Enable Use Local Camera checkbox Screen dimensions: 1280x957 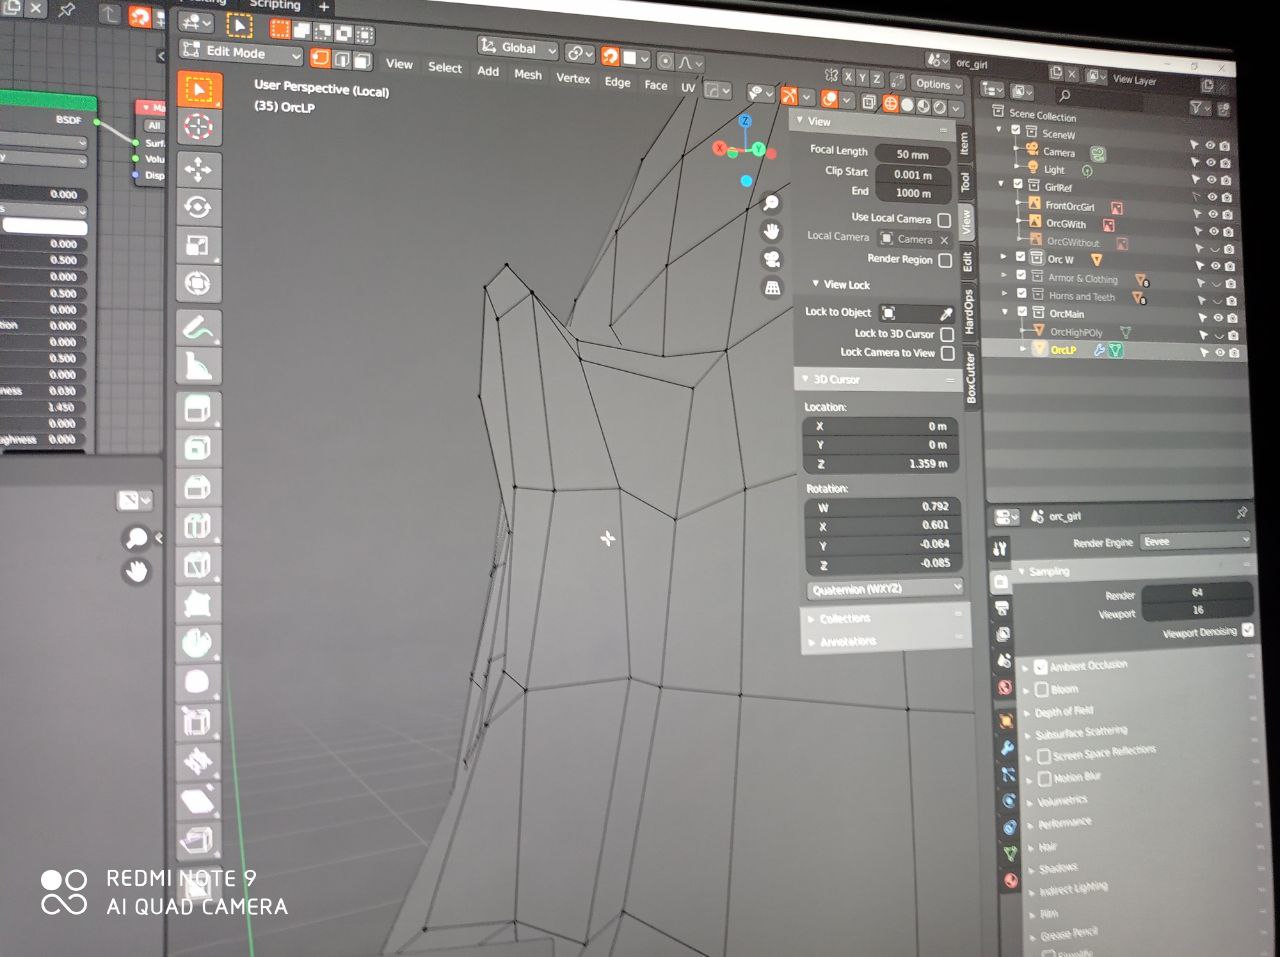pos(944,220)
